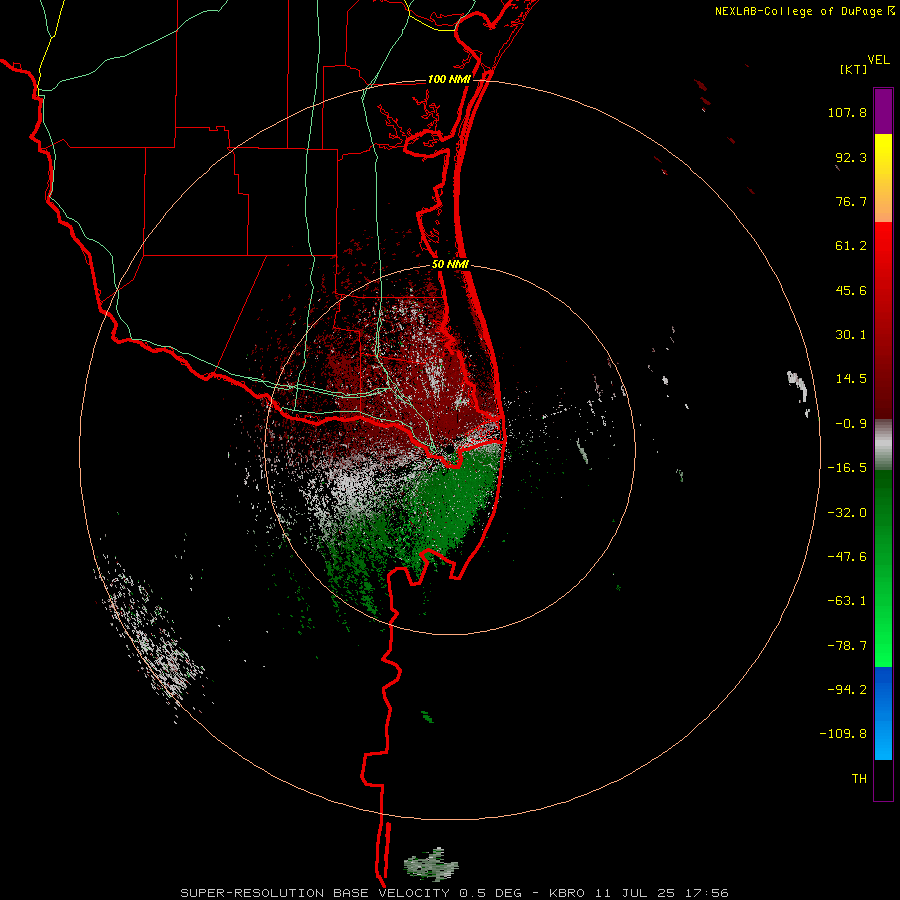Viewport: 900px width, 900px height.
Task: Click the 14.5 scale value
Action: (851, 379)
